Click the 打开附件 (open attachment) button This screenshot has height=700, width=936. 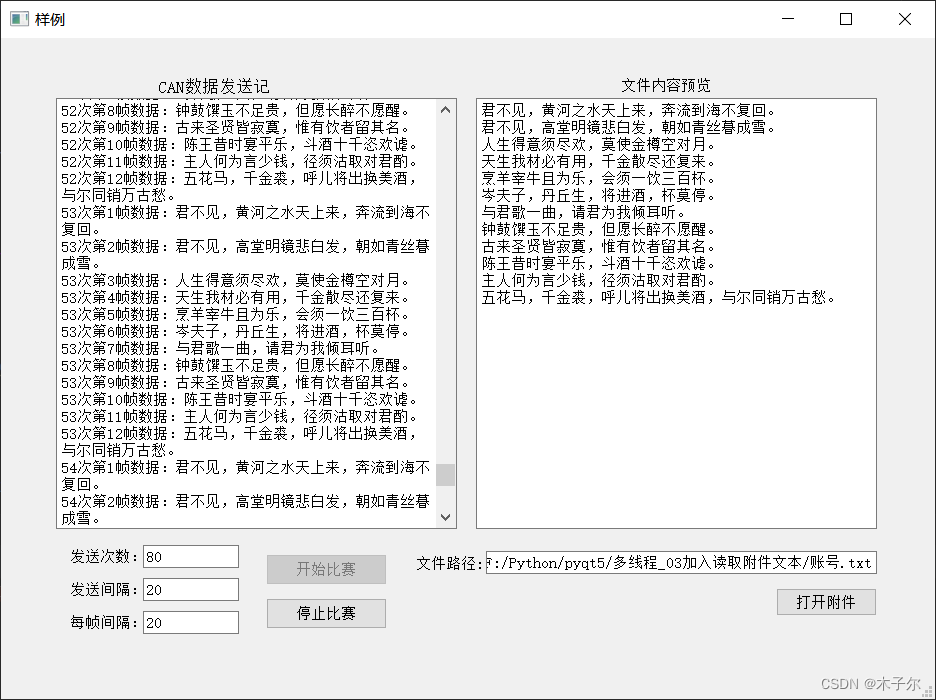pos(826,602)
